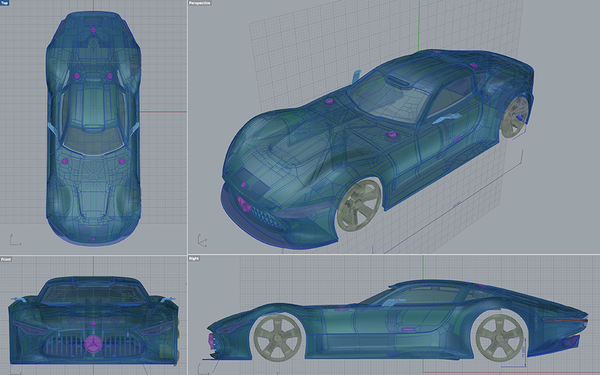Screen dimensions: 600x375
Task: Select the Mercedes star emblem in Front view
Action: (94, 343)
